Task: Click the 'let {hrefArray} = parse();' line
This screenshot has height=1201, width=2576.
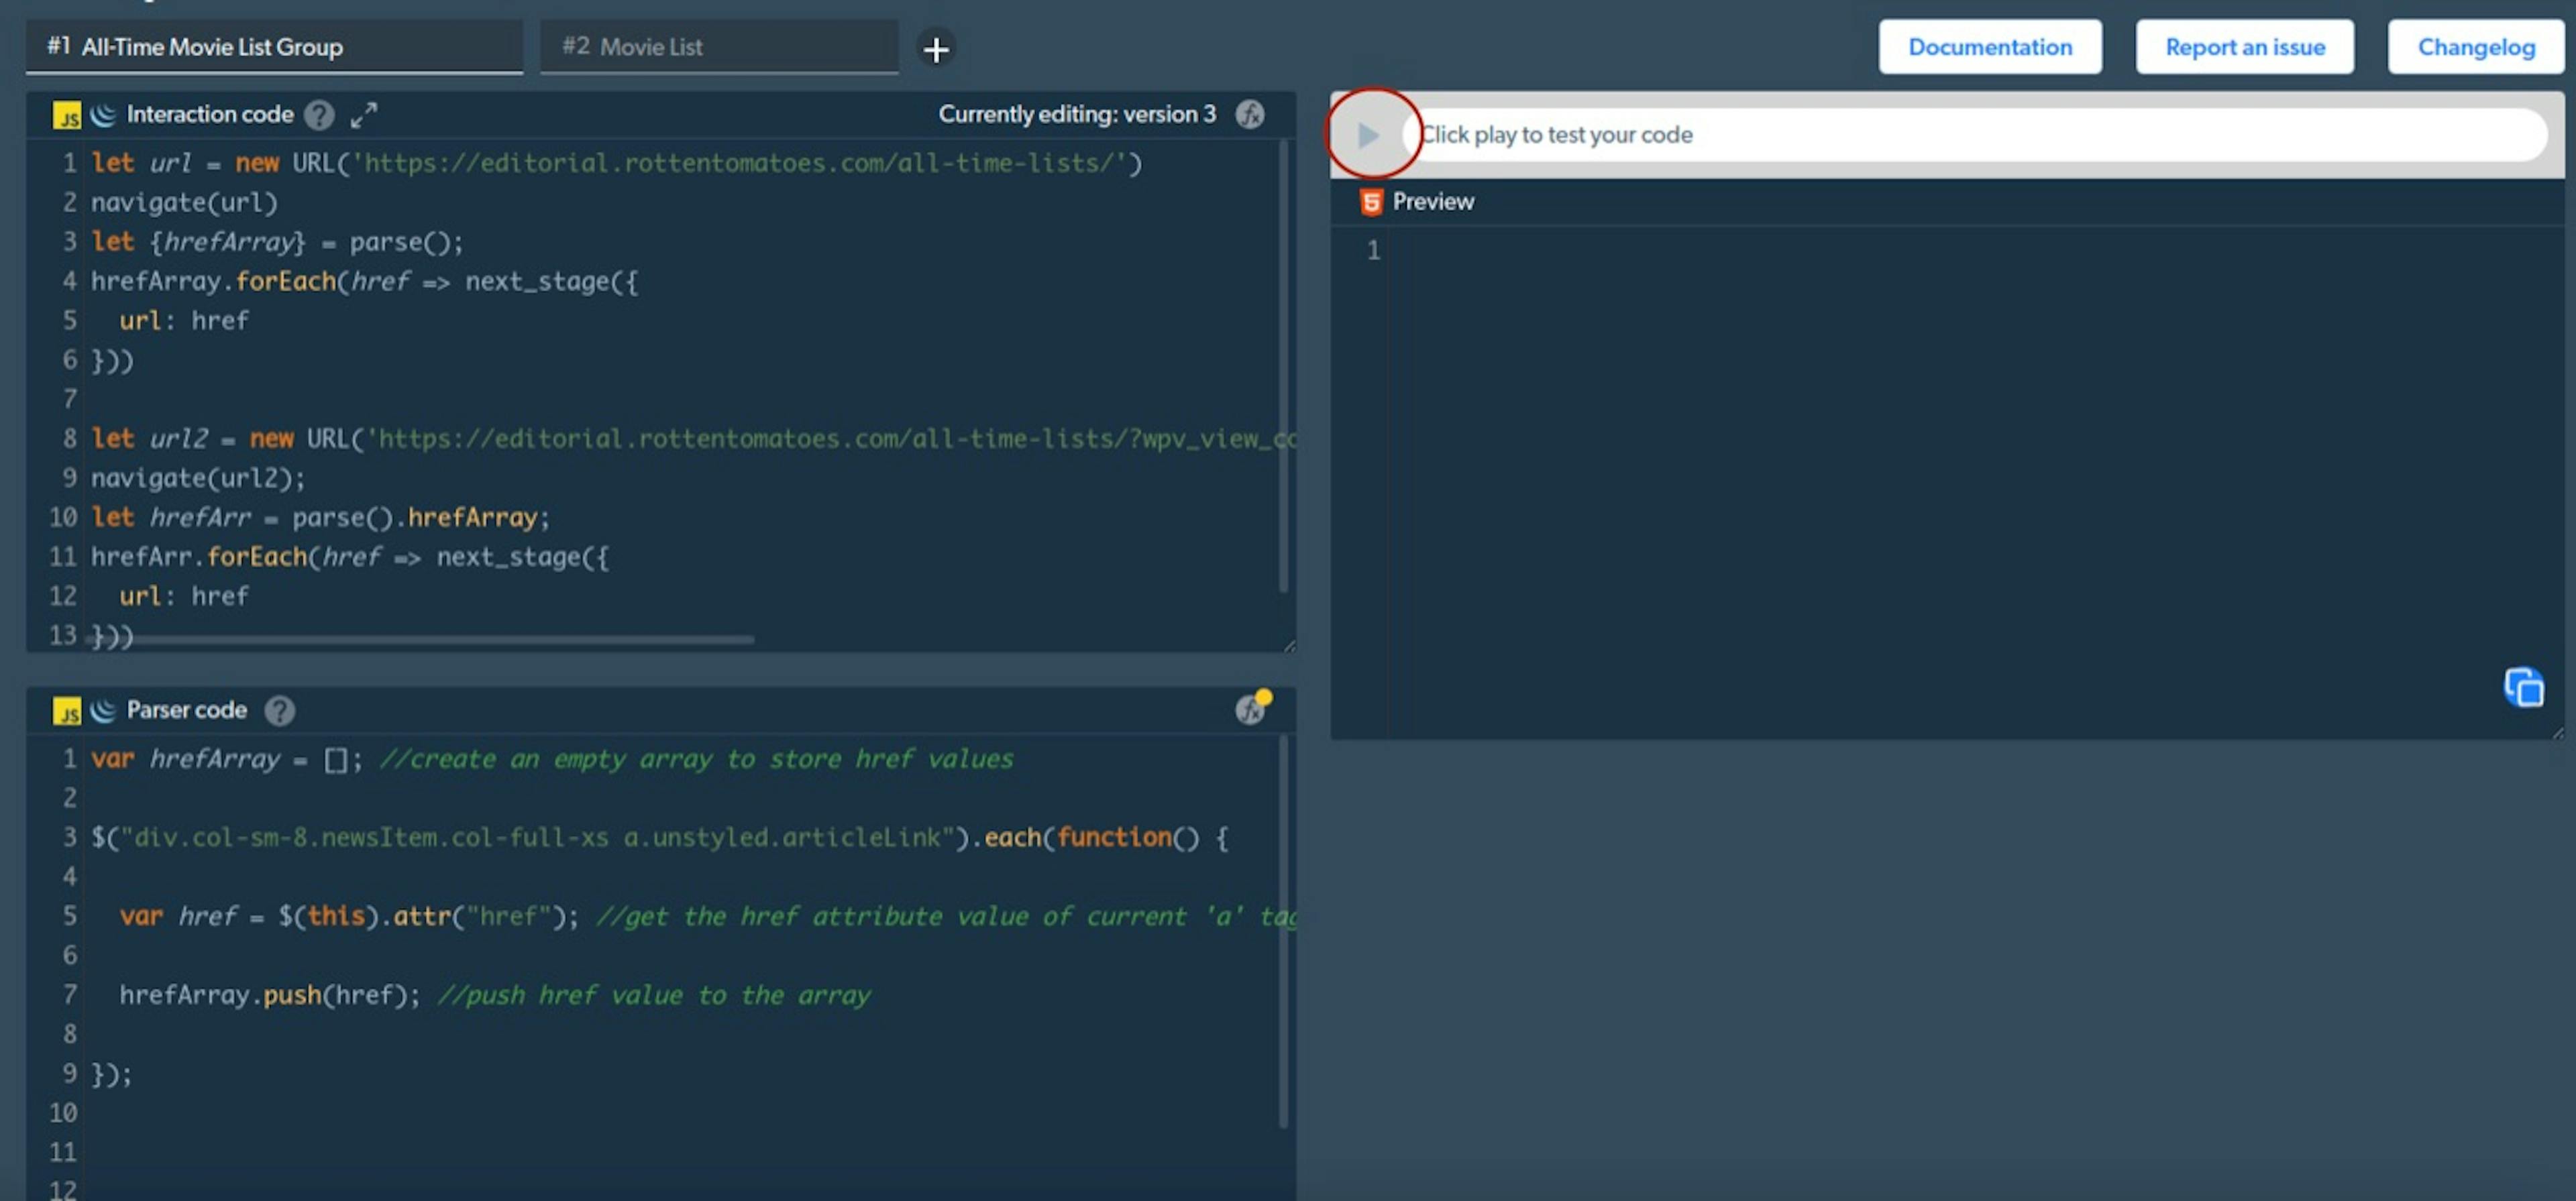Action: point(277,242)
